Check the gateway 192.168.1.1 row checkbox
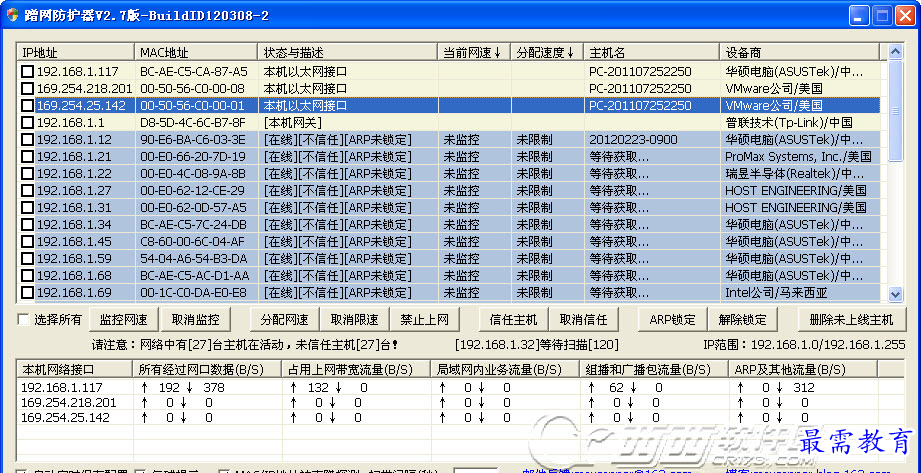 click(x=28, y=123)
